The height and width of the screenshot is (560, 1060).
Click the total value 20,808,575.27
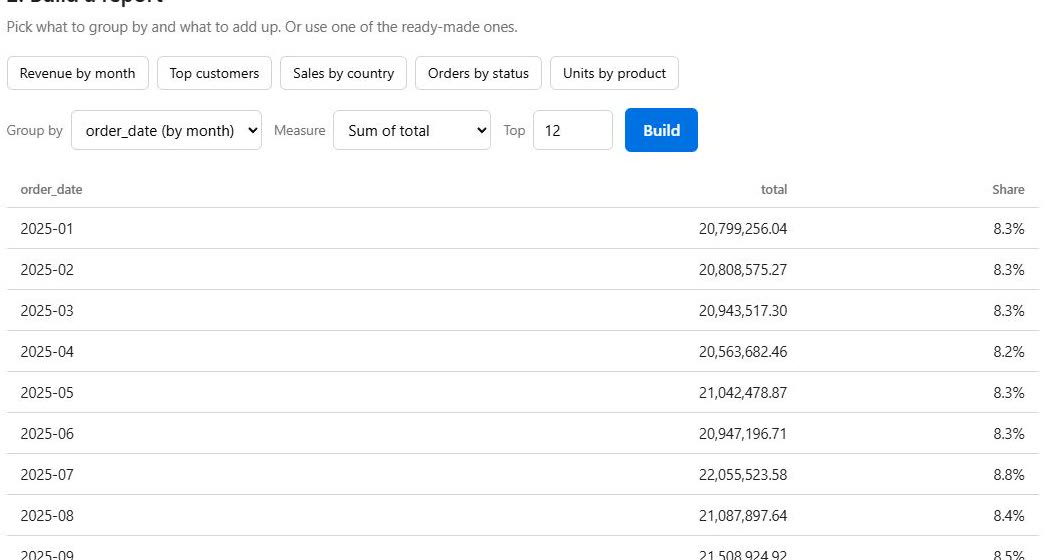[x=743, y=270]
